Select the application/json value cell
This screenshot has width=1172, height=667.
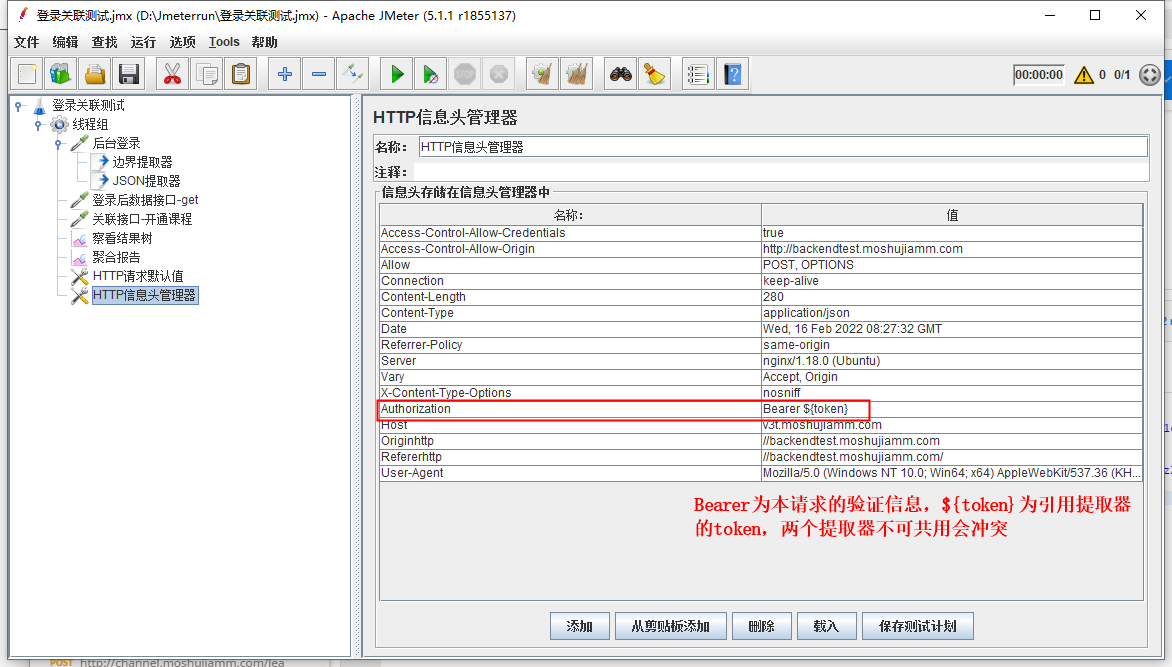click(x=952, y=313)
